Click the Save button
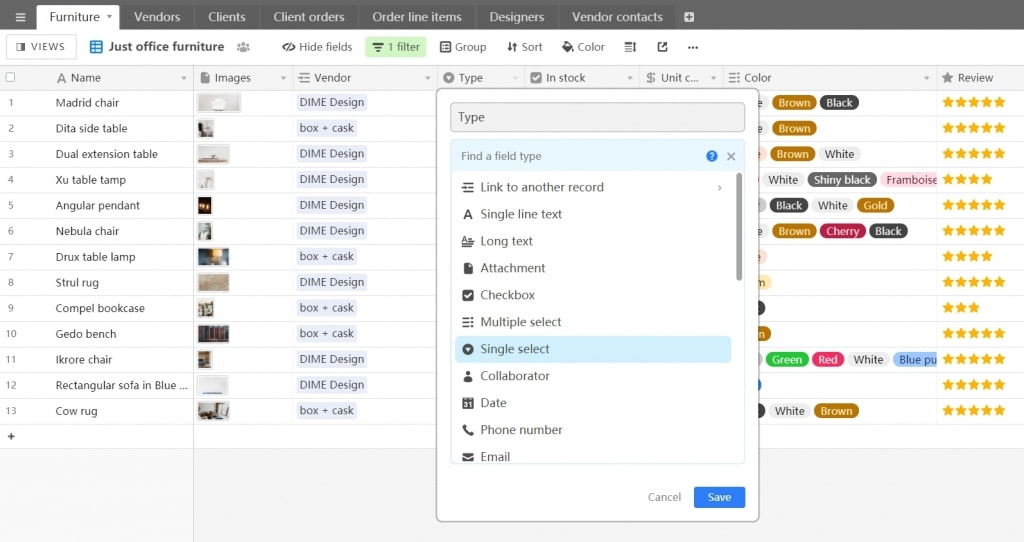The image size is (1024, 542). pyautogui.click(x=719, y=497)
